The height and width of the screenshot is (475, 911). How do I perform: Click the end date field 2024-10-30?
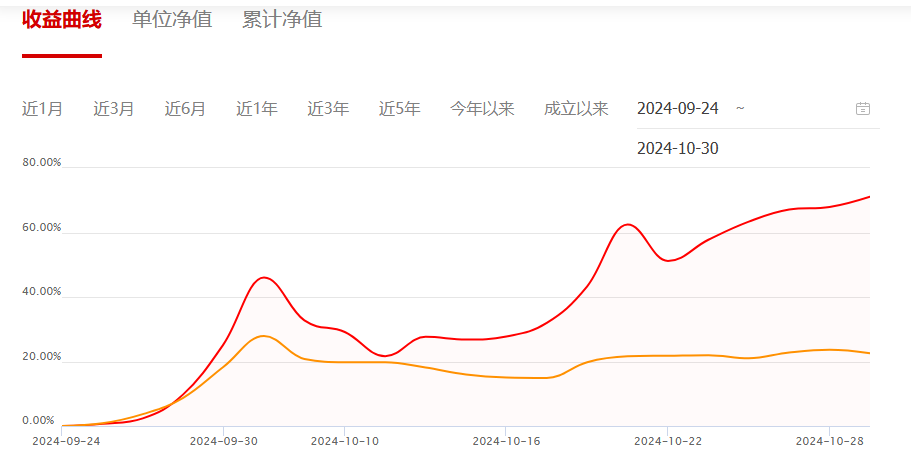678,149
